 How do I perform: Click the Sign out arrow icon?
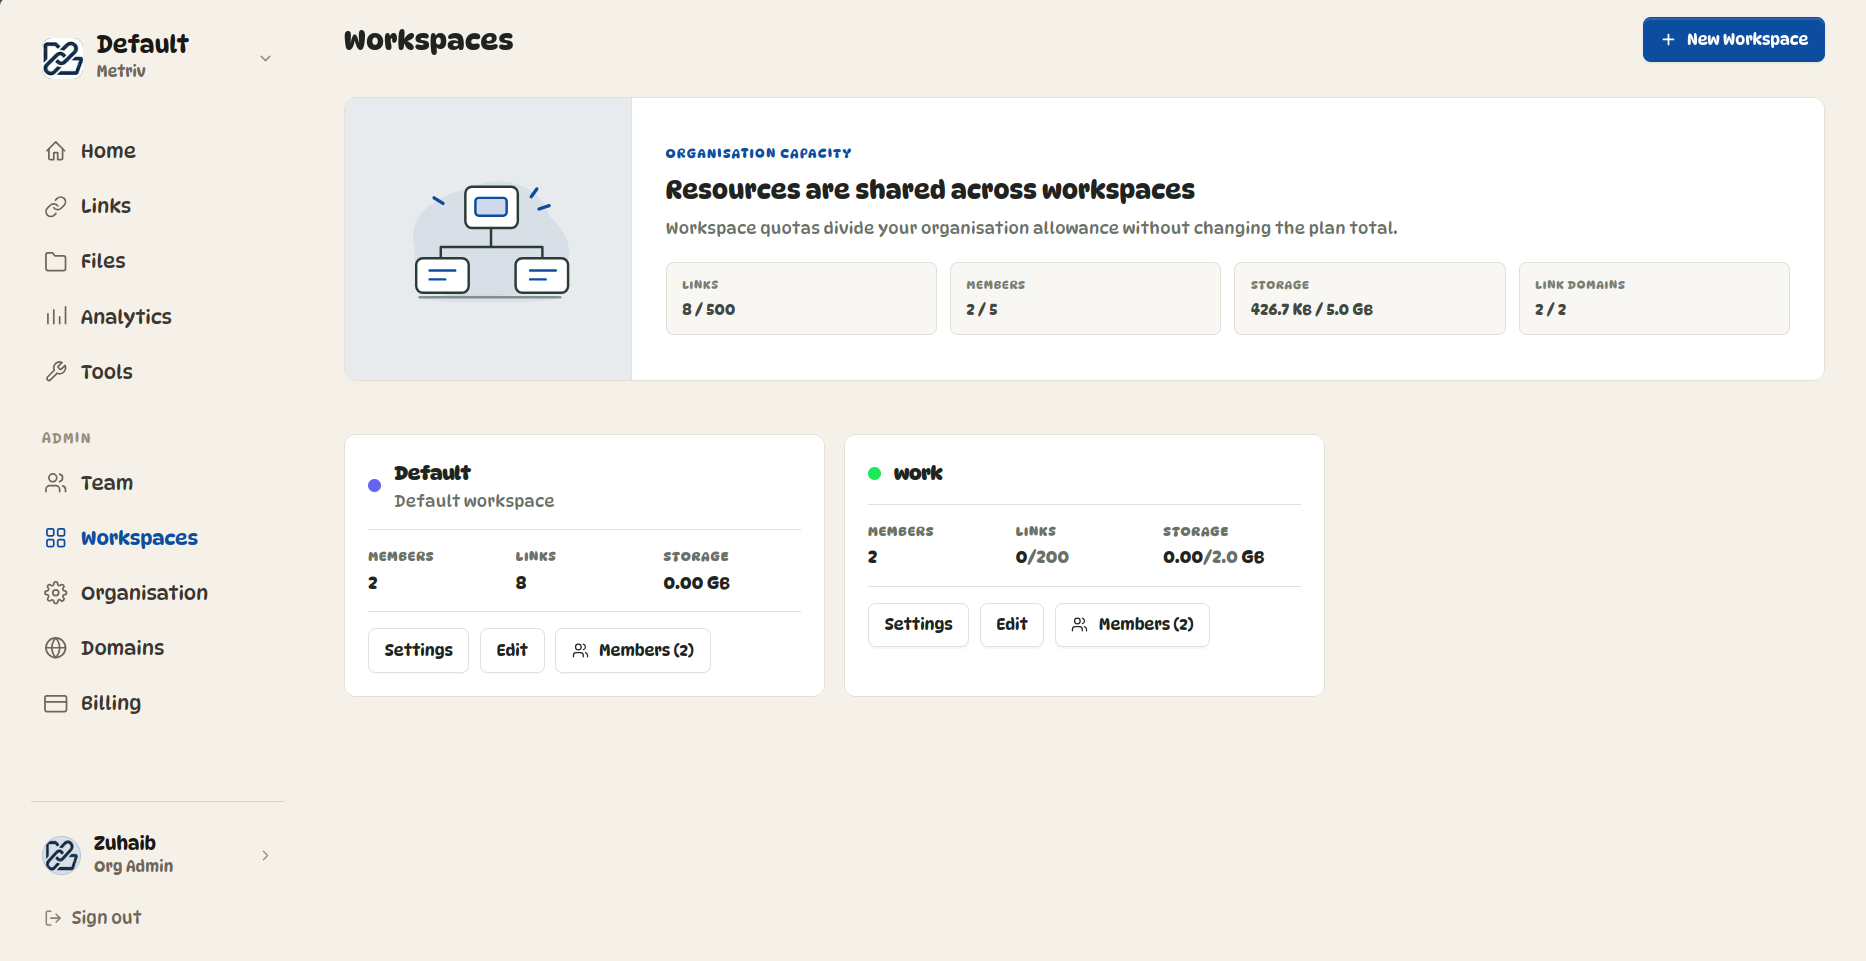coord(53,918)
